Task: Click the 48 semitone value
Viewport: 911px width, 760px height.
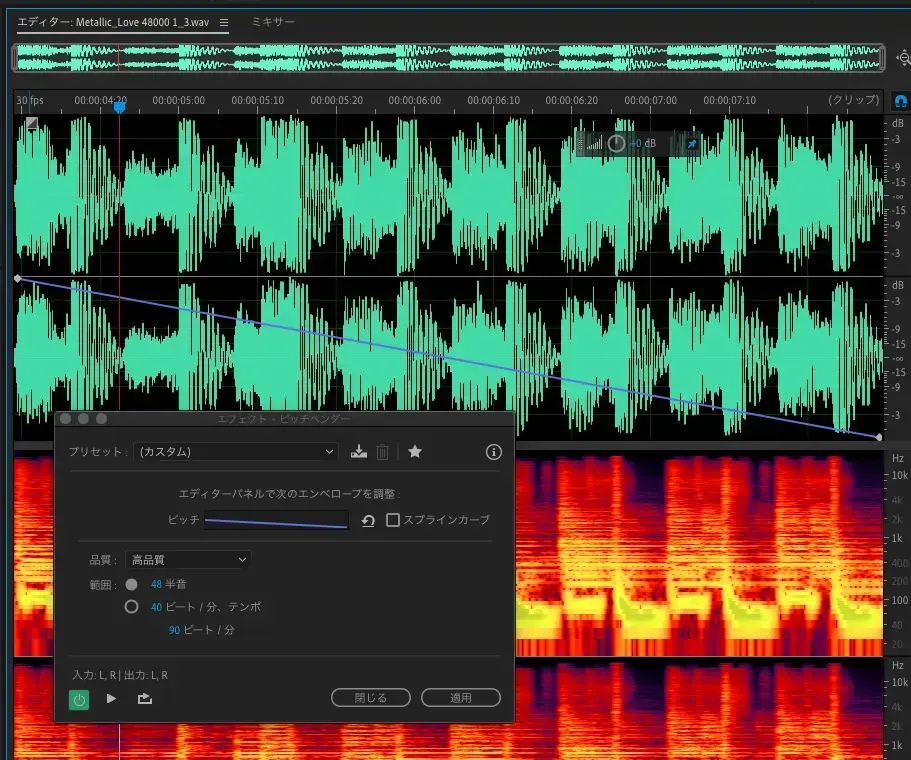Action: pos(156,585)
